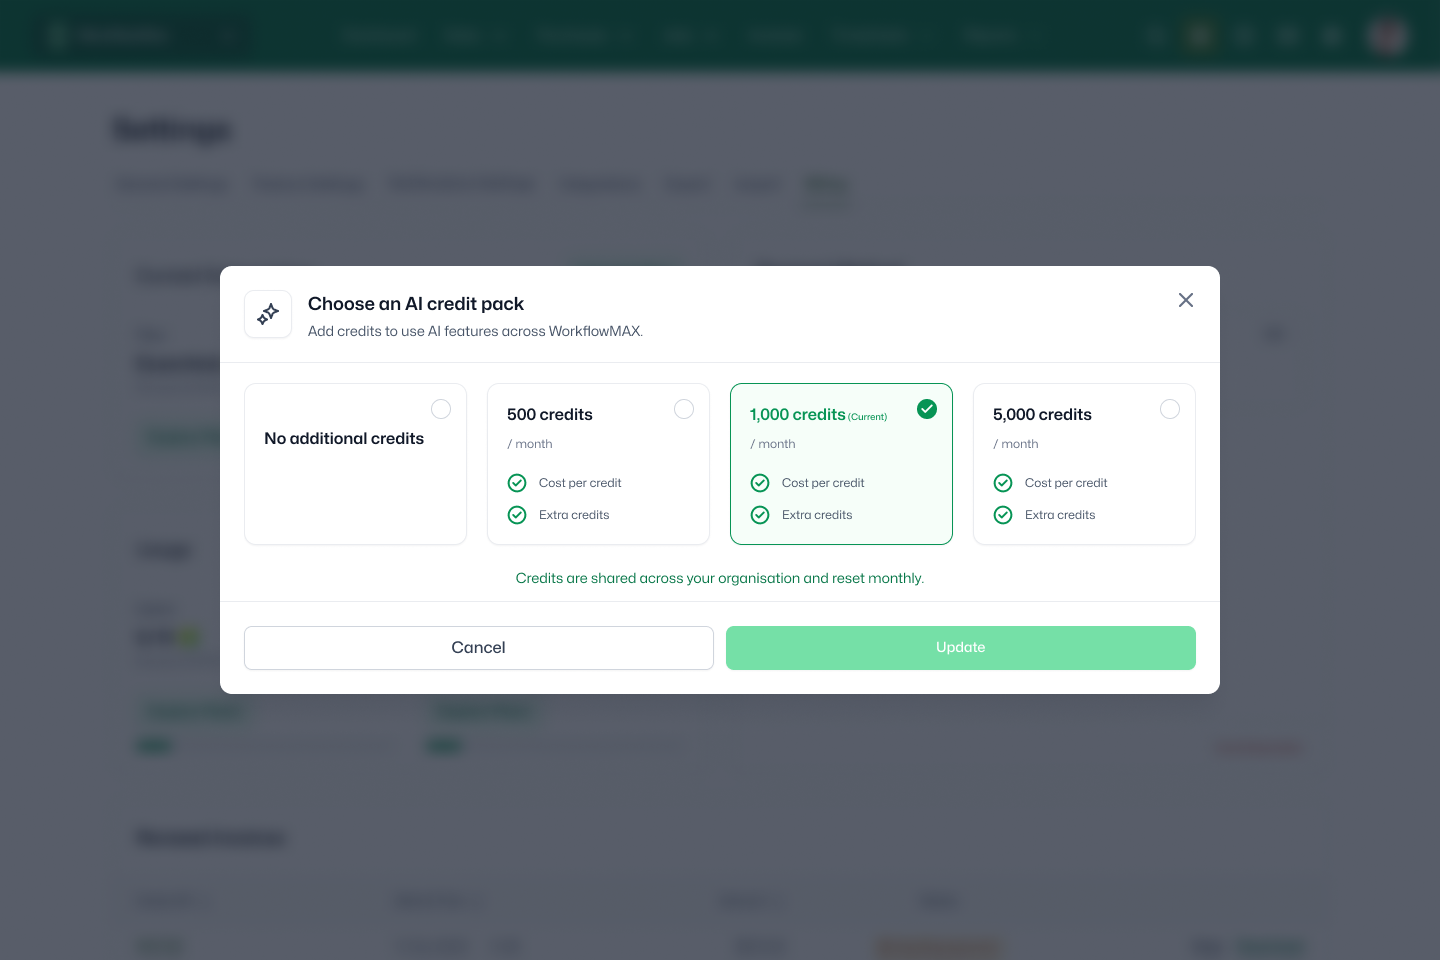
Task: Click "/ month" text in the 5,000 credits card
Action: tap(1016, 444)
